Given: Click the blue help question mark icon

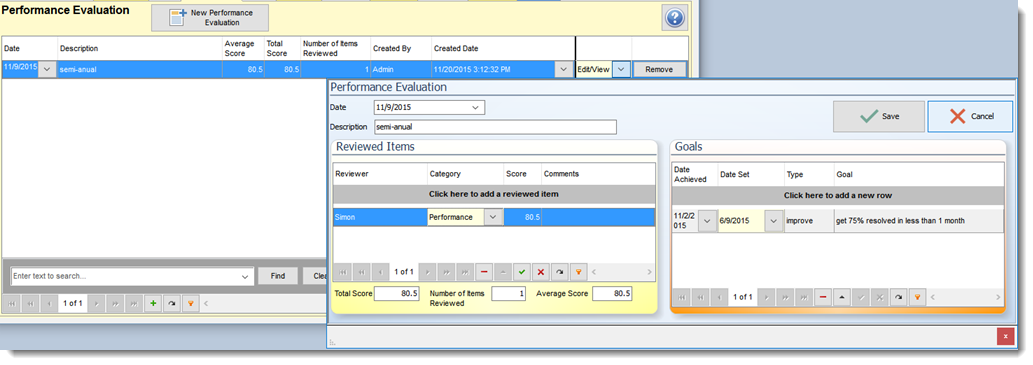Looking at the screenshot, I should coord(674,18).
